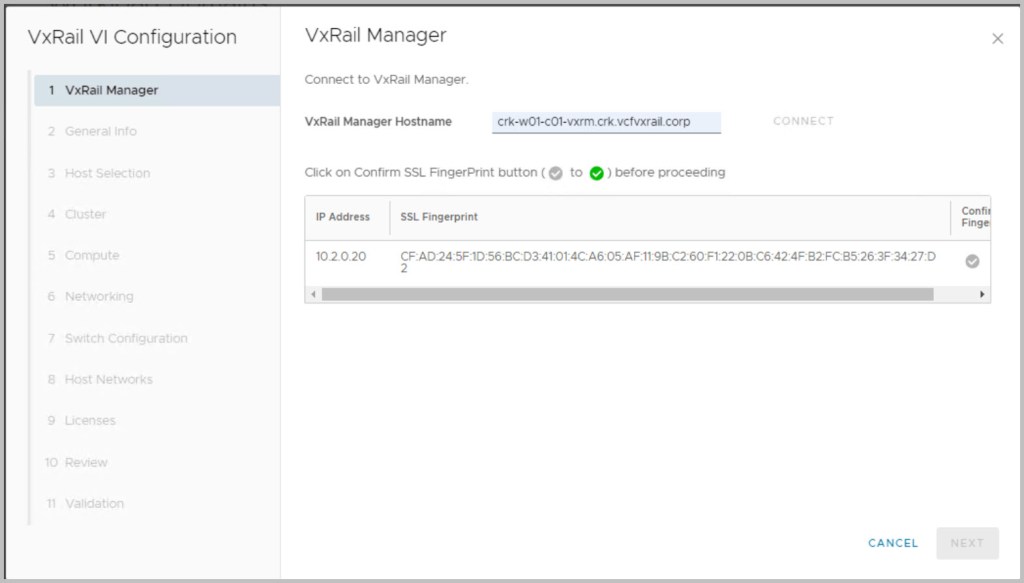
Task: Open the Networking step
Action: [x=99, y=296]
